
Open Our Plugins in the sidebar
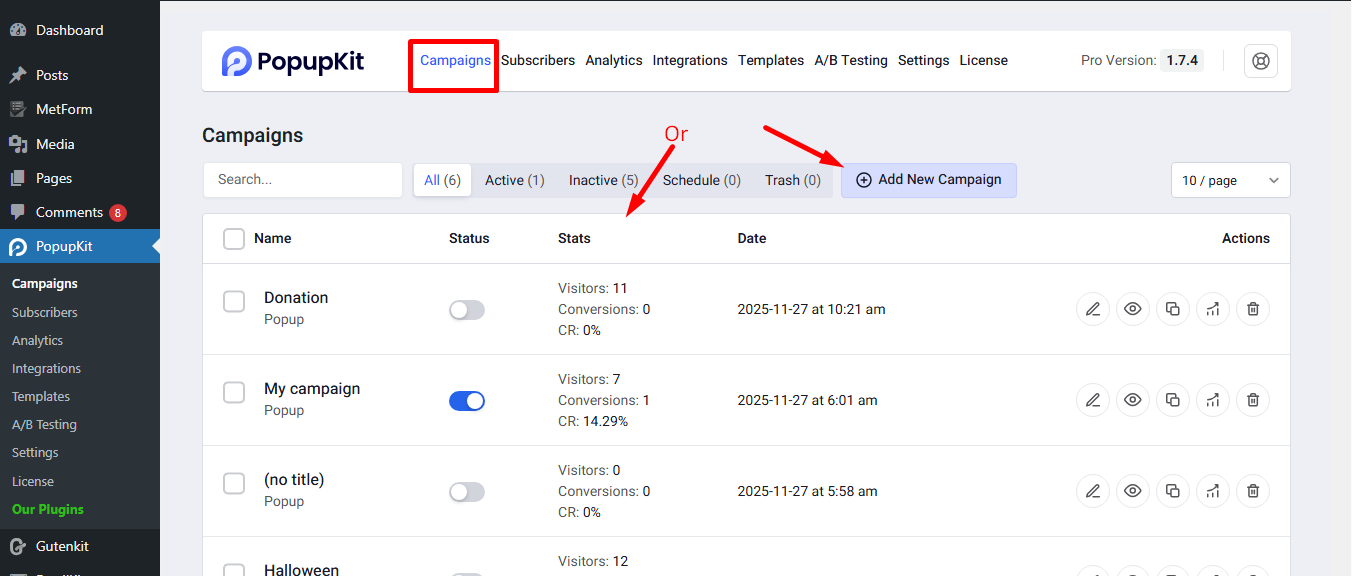click(46, 509)
